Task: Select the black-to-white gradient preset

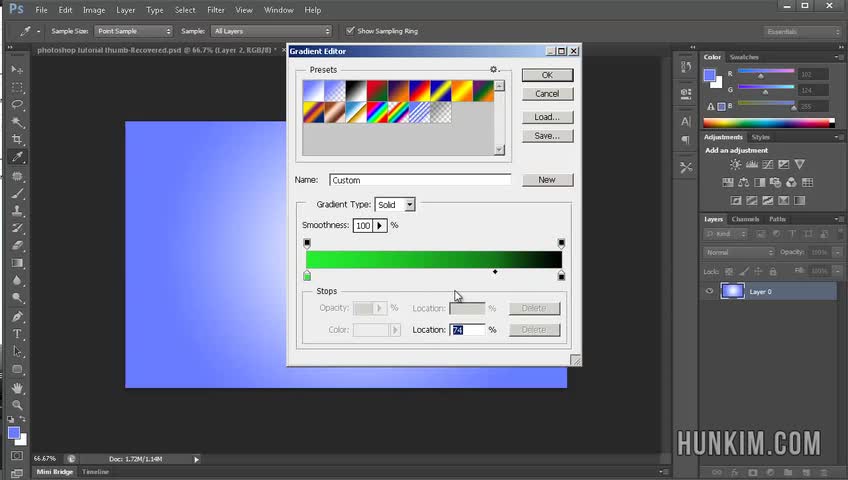Action: pos(356,91)
